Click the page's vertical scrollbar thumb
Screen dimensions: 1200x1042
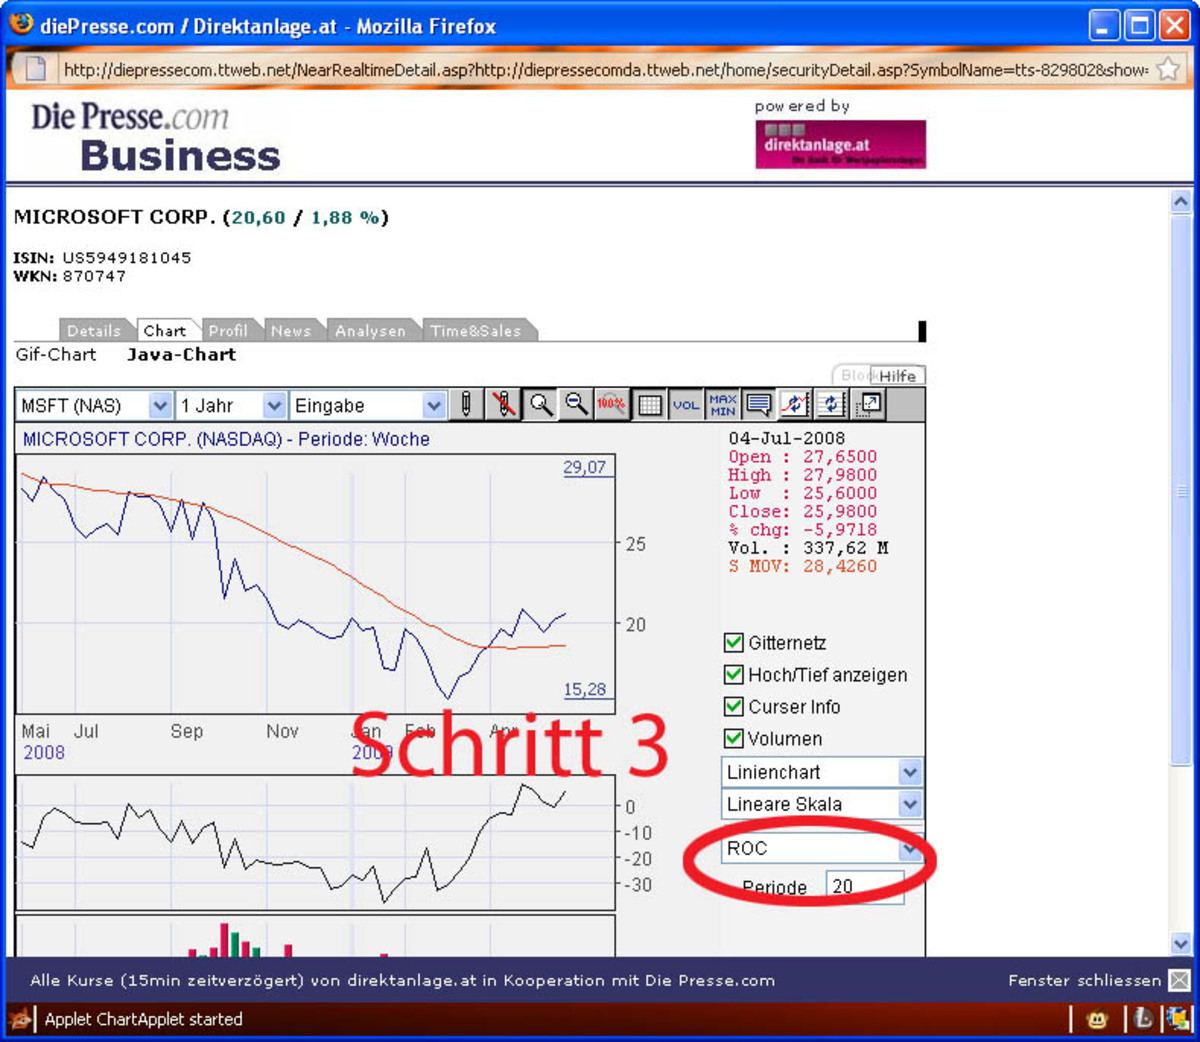1181,490
